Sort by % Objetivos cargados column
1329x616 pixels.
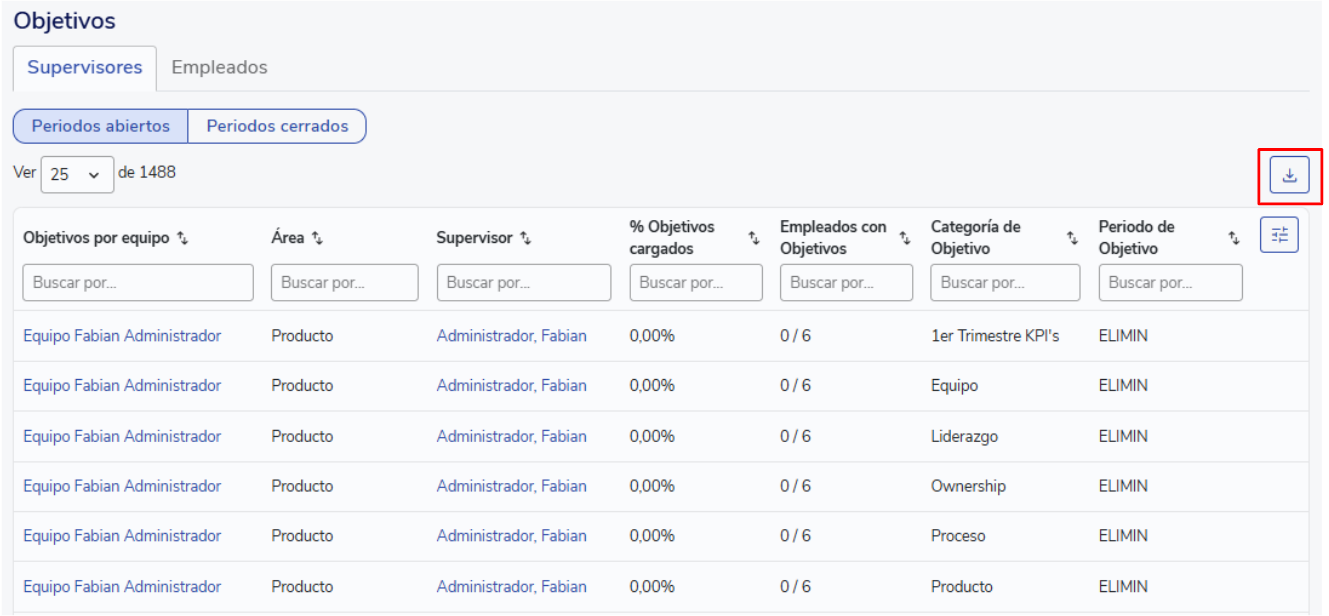(x=753, y=238)
